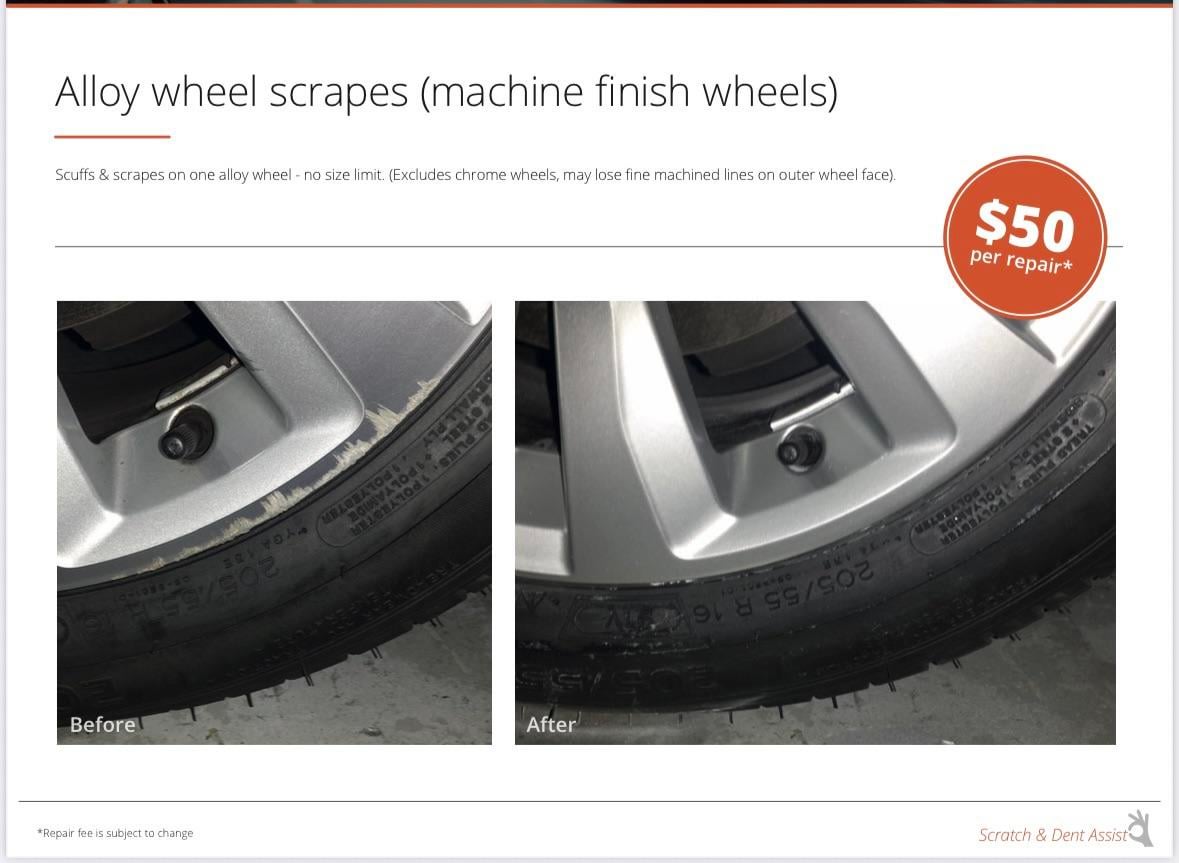The height and width of the screenshot is (863, 1179).
Task: Click the $50 per repair badge
Action: (1025, 238)
